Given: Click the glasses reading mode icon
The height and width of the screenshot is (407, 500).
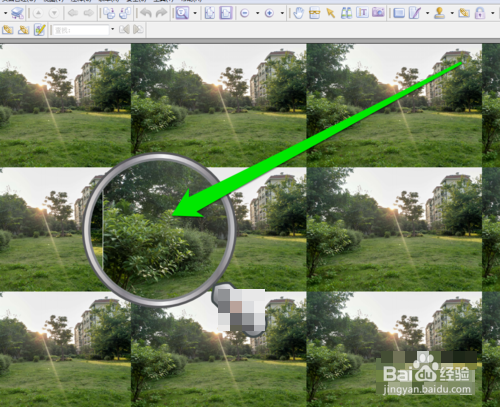Looking at the screenshot, I should pyautogui.click(x=314, y=13).
